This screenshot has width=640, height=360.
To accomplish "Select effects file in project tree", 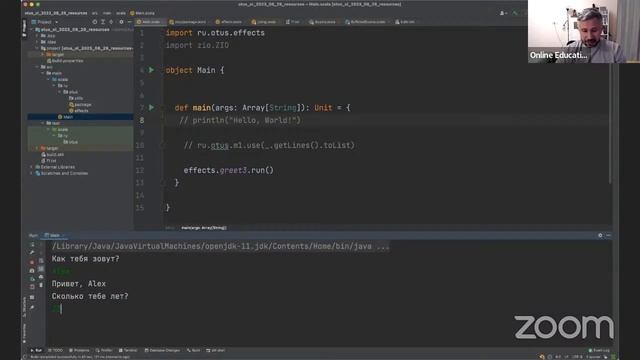I will click(79, 111).
